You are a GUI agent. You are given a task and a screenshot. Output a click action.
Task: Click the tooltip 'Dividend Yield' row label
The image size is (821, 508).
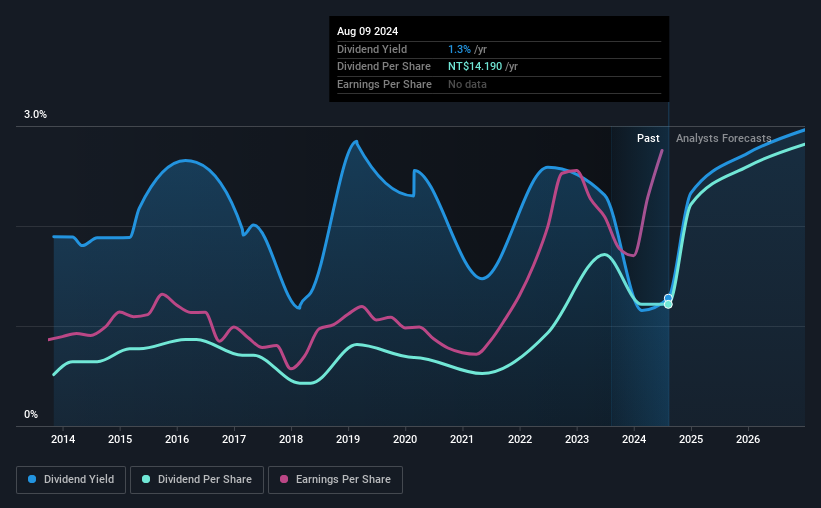(x=372, y=49)
